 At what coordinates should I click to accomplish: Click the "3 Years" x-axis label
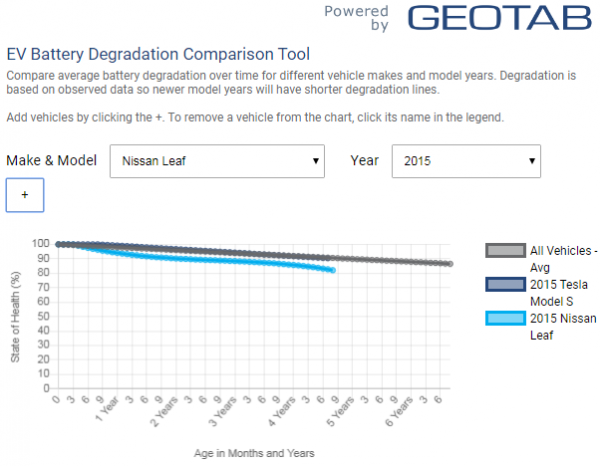pos(223,412)
